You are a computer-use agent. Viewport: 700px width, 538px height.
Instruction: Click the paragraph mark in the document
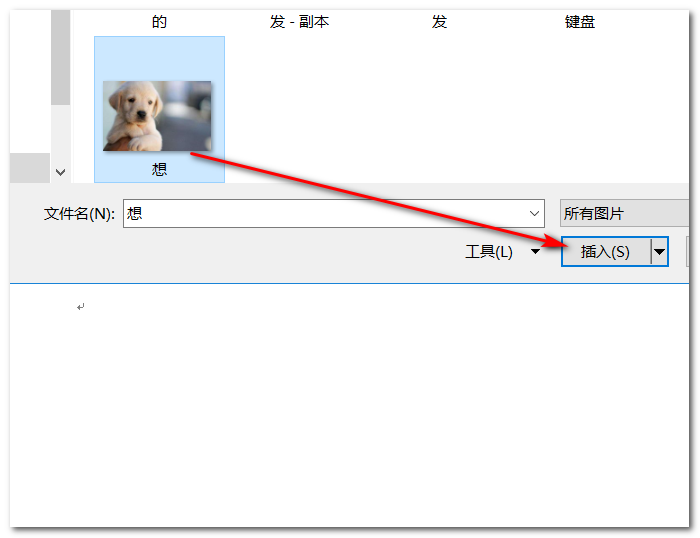(80, 307)
